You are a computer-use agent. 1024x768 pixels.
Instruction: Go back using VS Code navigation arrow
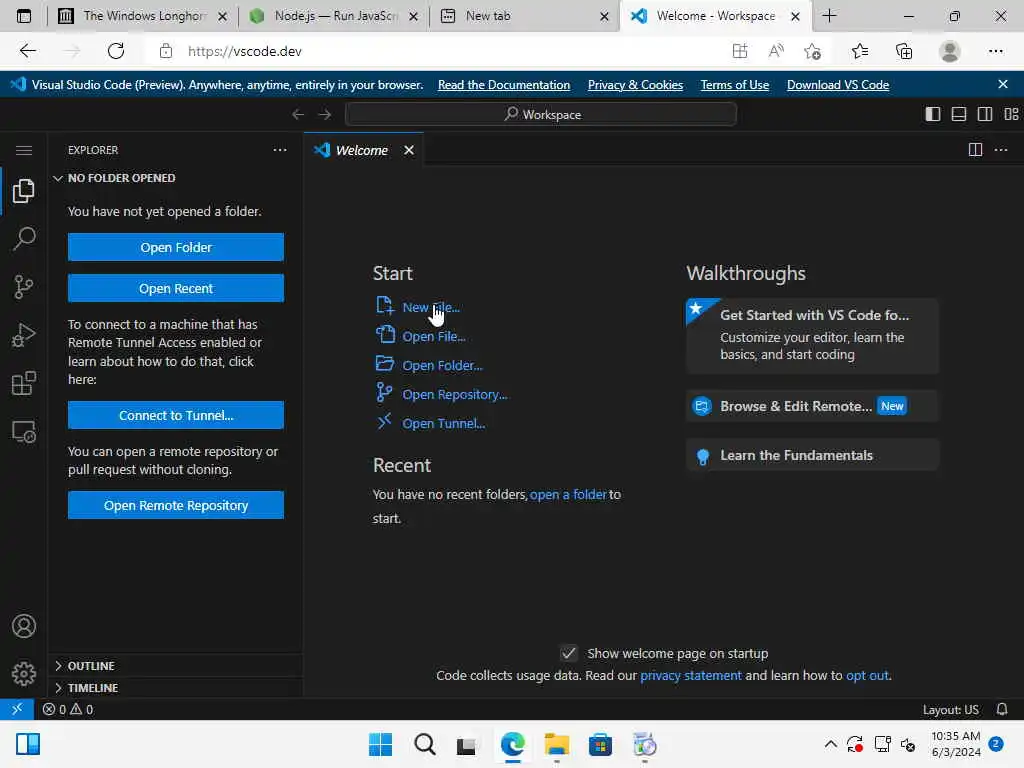coord(298,114)
